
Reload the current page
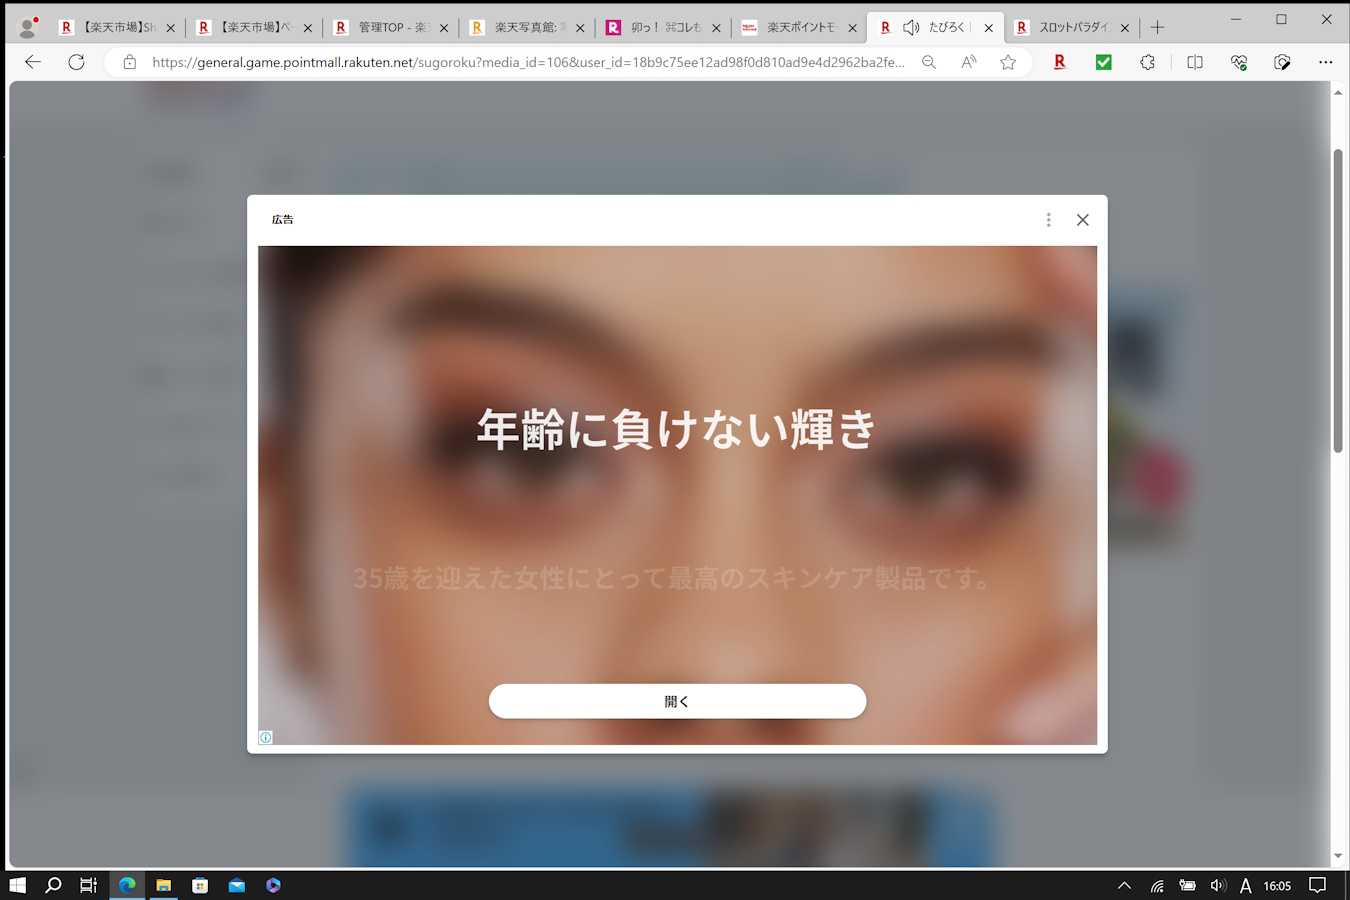(x=76, y=62)
